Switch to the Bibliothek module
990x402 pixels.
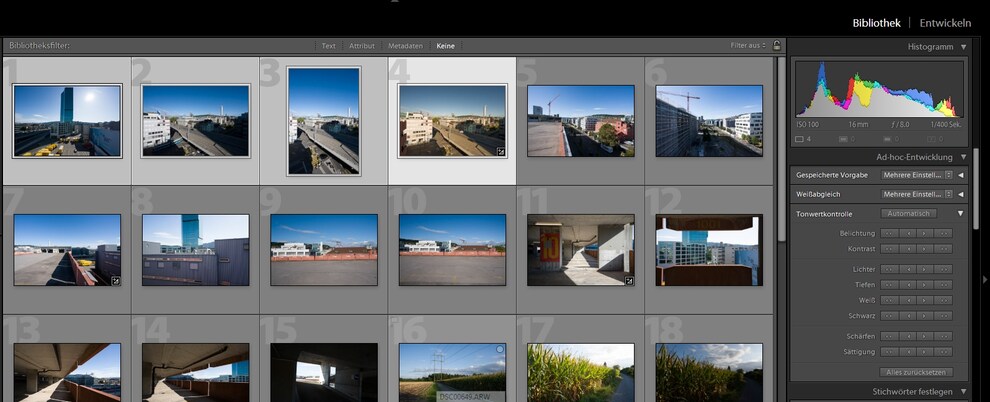pyautogui.click(x=876, y=23)
